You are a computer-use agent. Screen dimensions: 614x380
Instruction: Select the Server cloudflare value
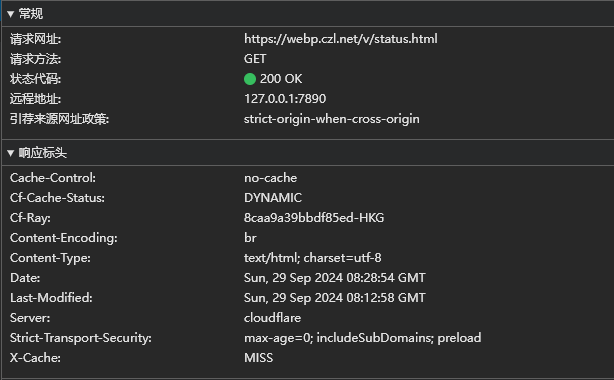(273, 318)
